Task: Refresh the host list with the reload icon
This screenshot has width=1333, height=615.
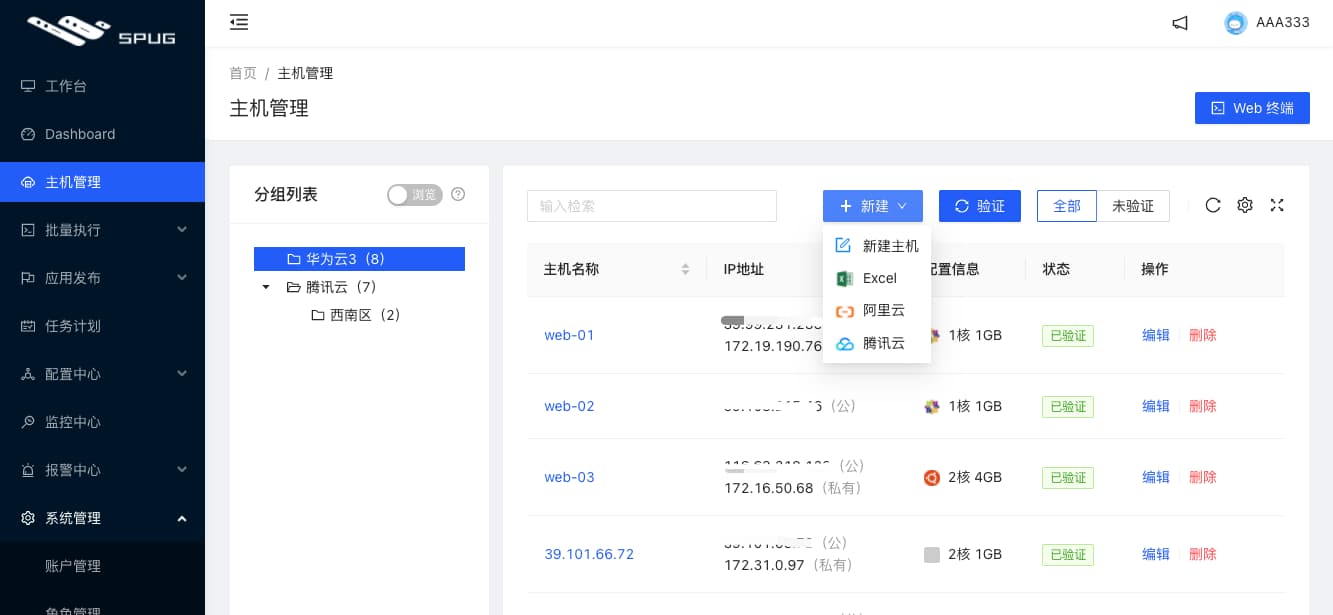Action: (1213, 205)
